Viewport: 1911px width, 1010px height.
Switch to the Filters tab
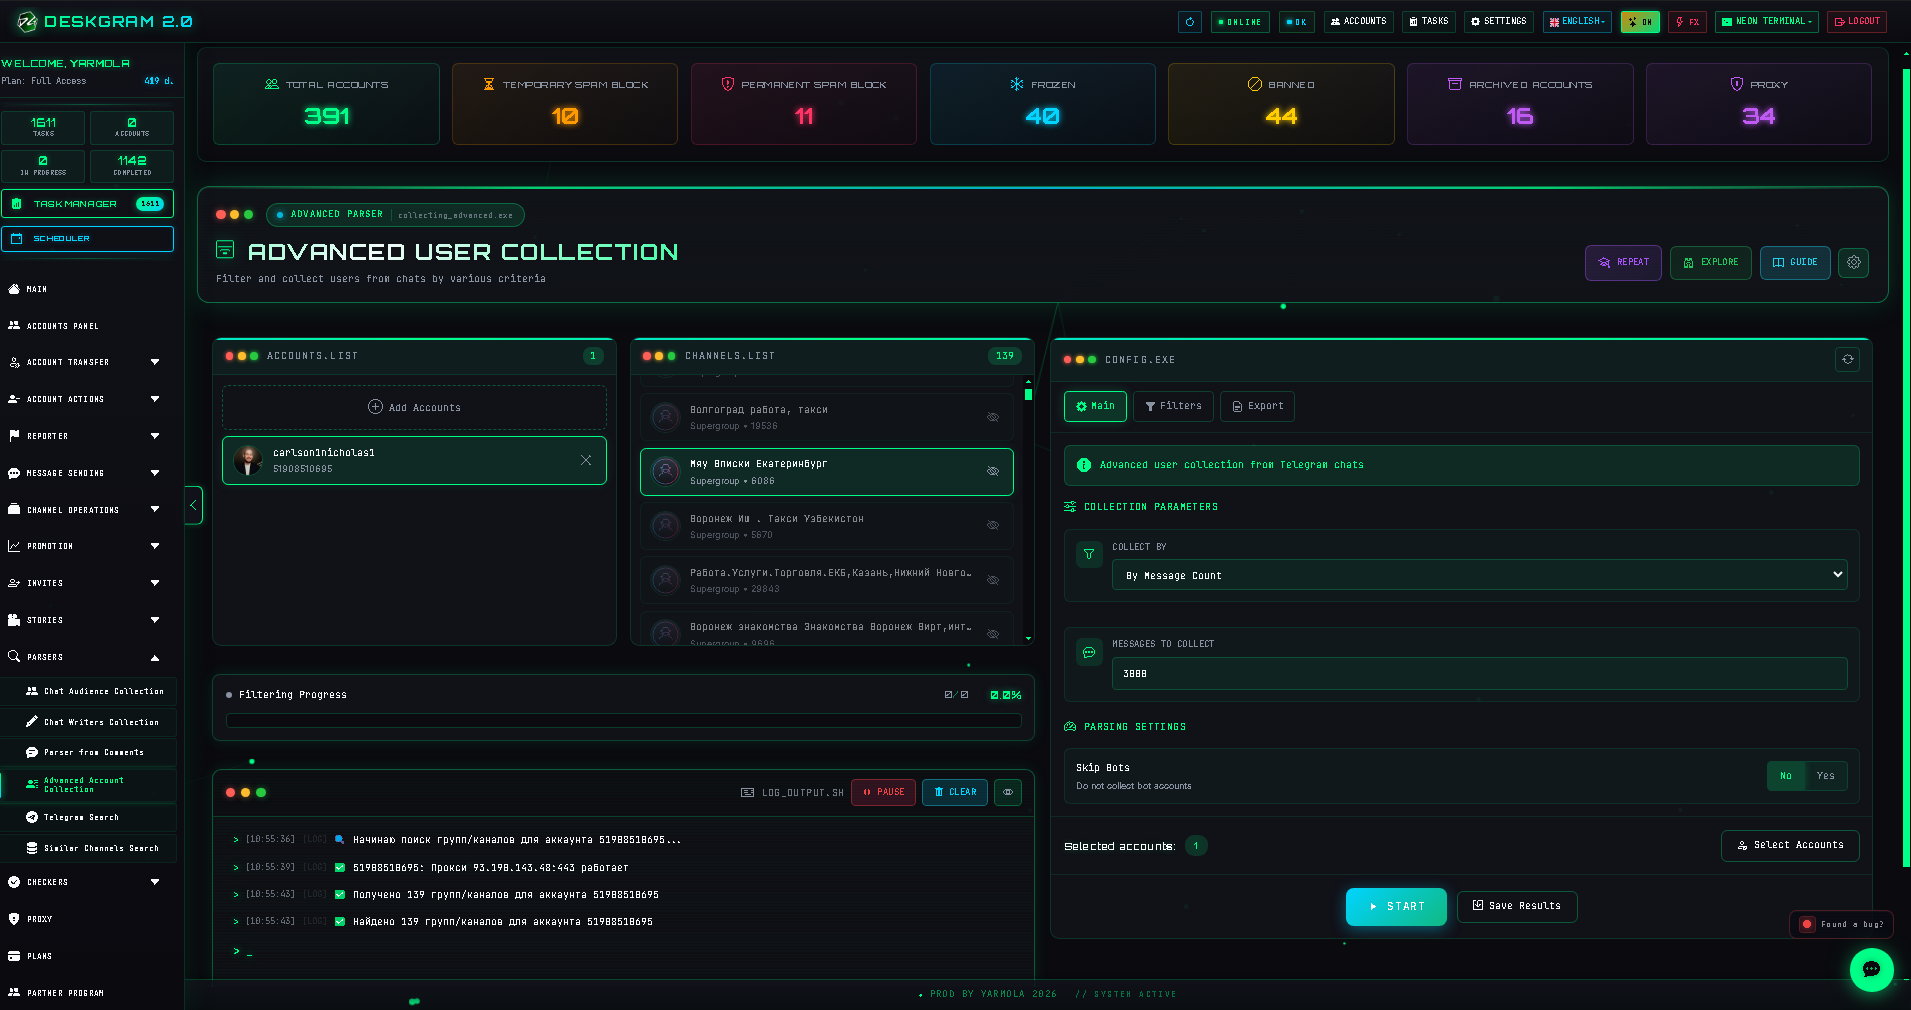click(1174, 406)
